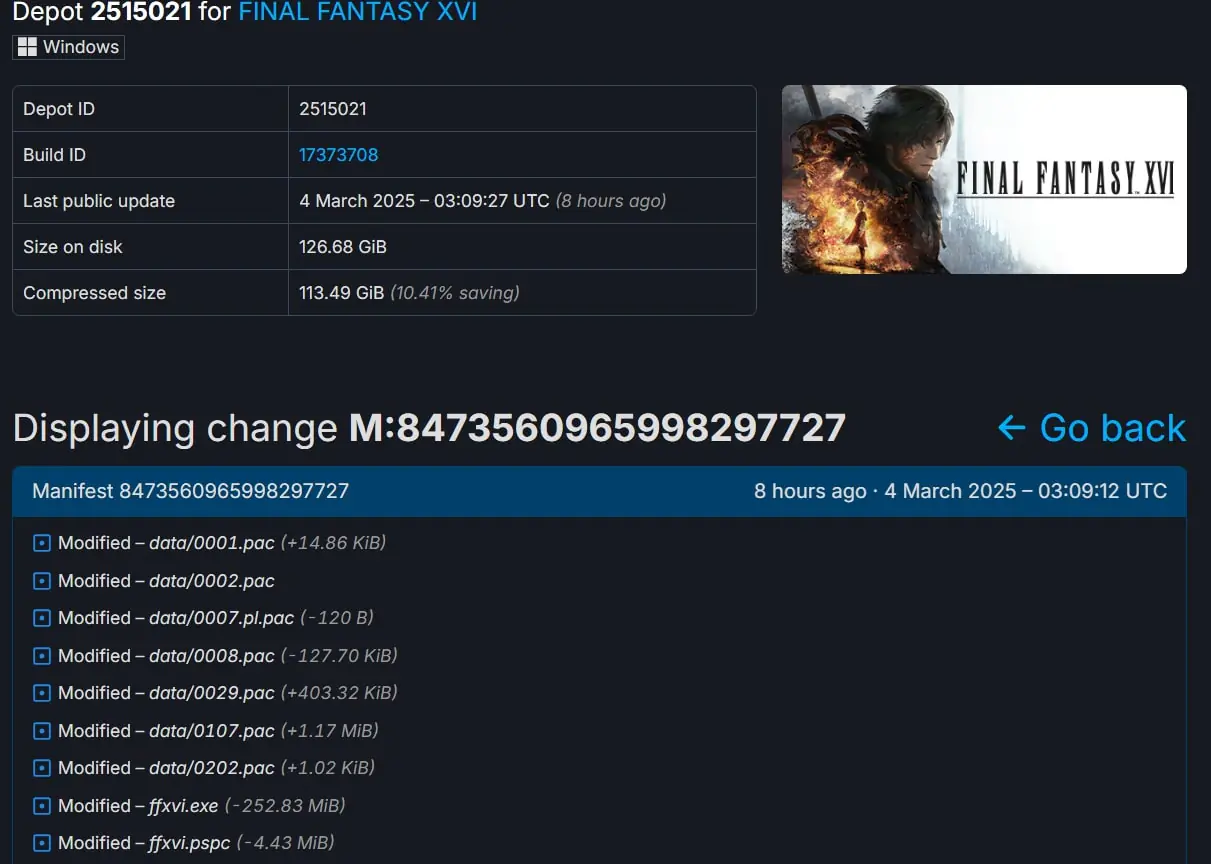Viewport: 1211px width, 864px height.
Task: Click modified icon beside data/0008.pac
Action: pyautogui.click(x=41, y=656)
